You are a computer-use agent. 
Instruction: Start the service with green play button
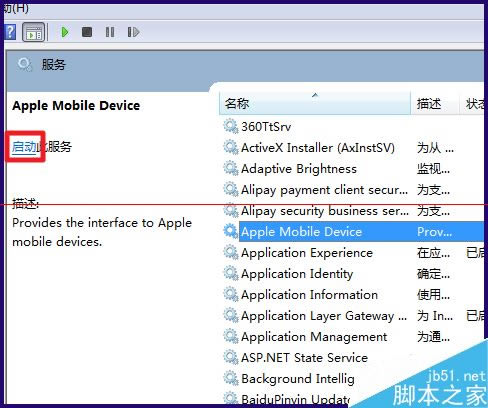(65, 32)
